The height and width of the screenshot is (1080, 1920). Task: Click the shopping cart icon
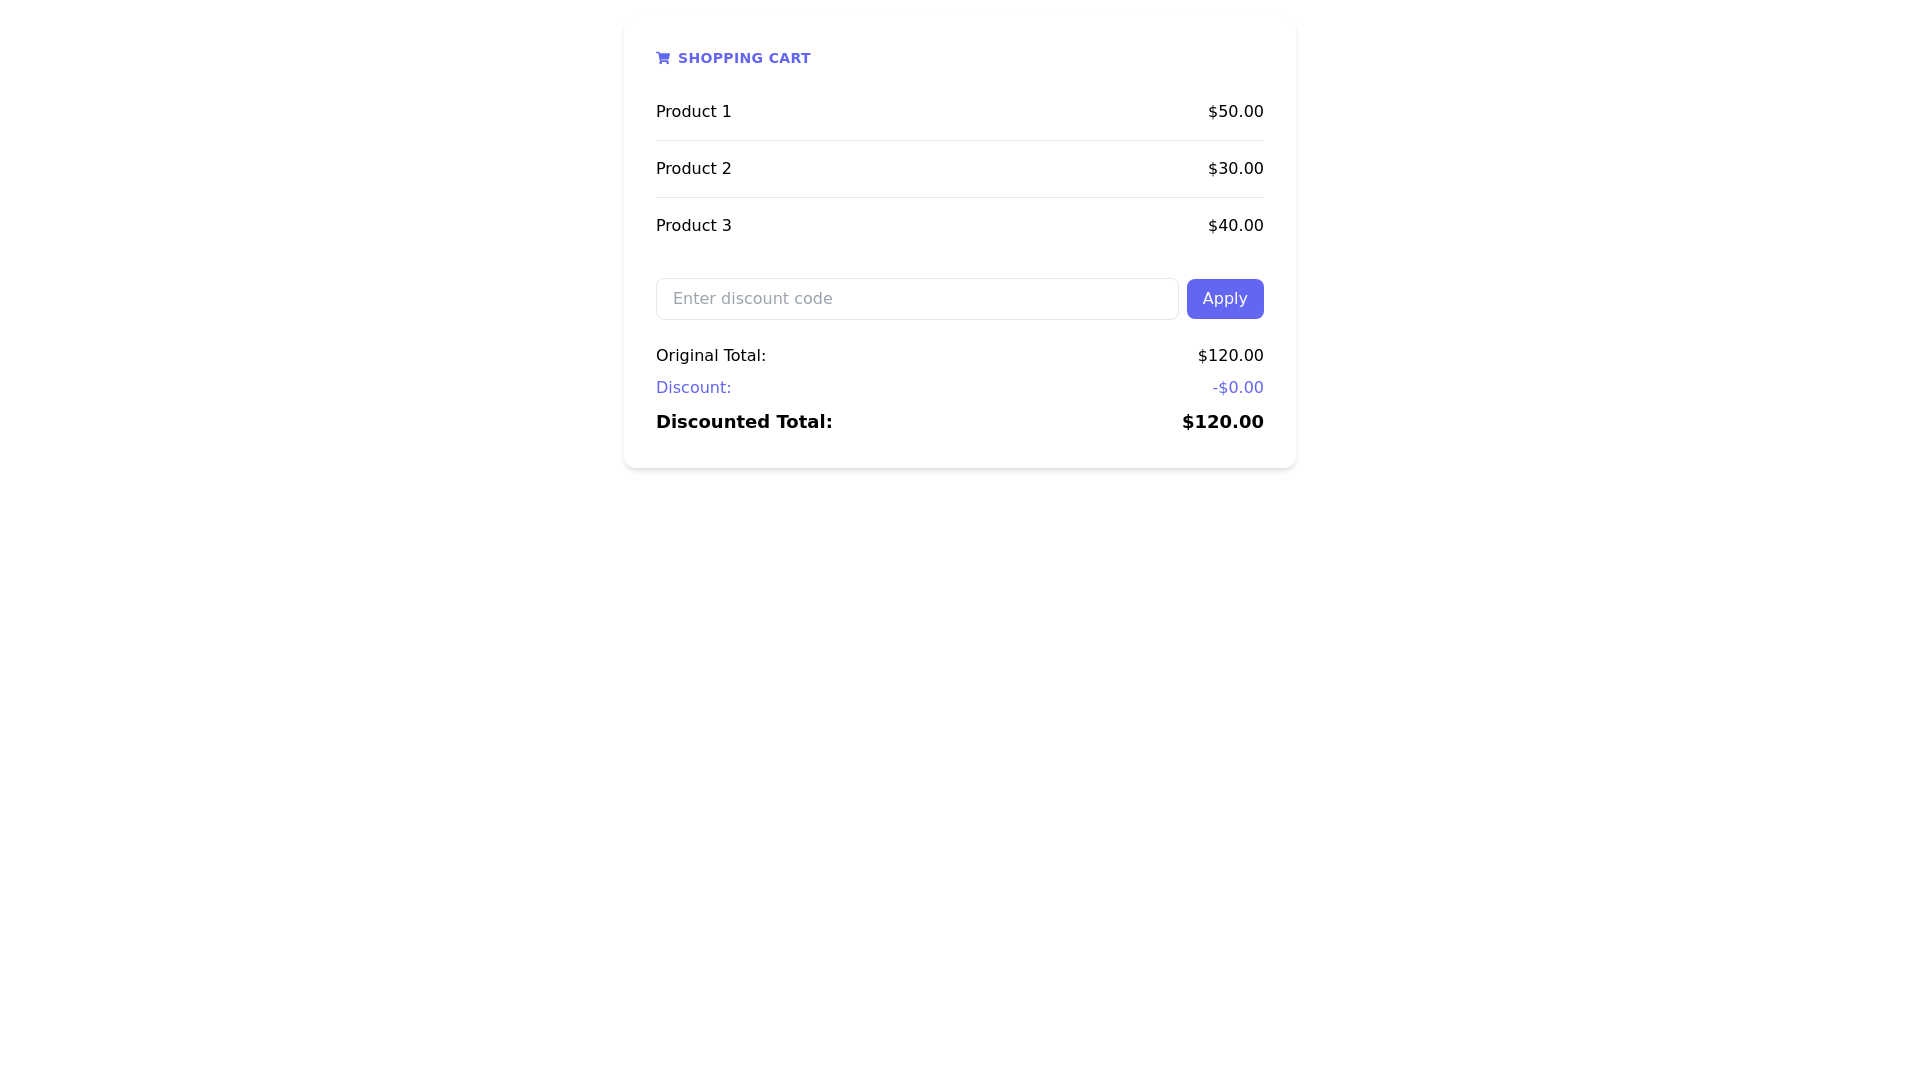[664, 58]
